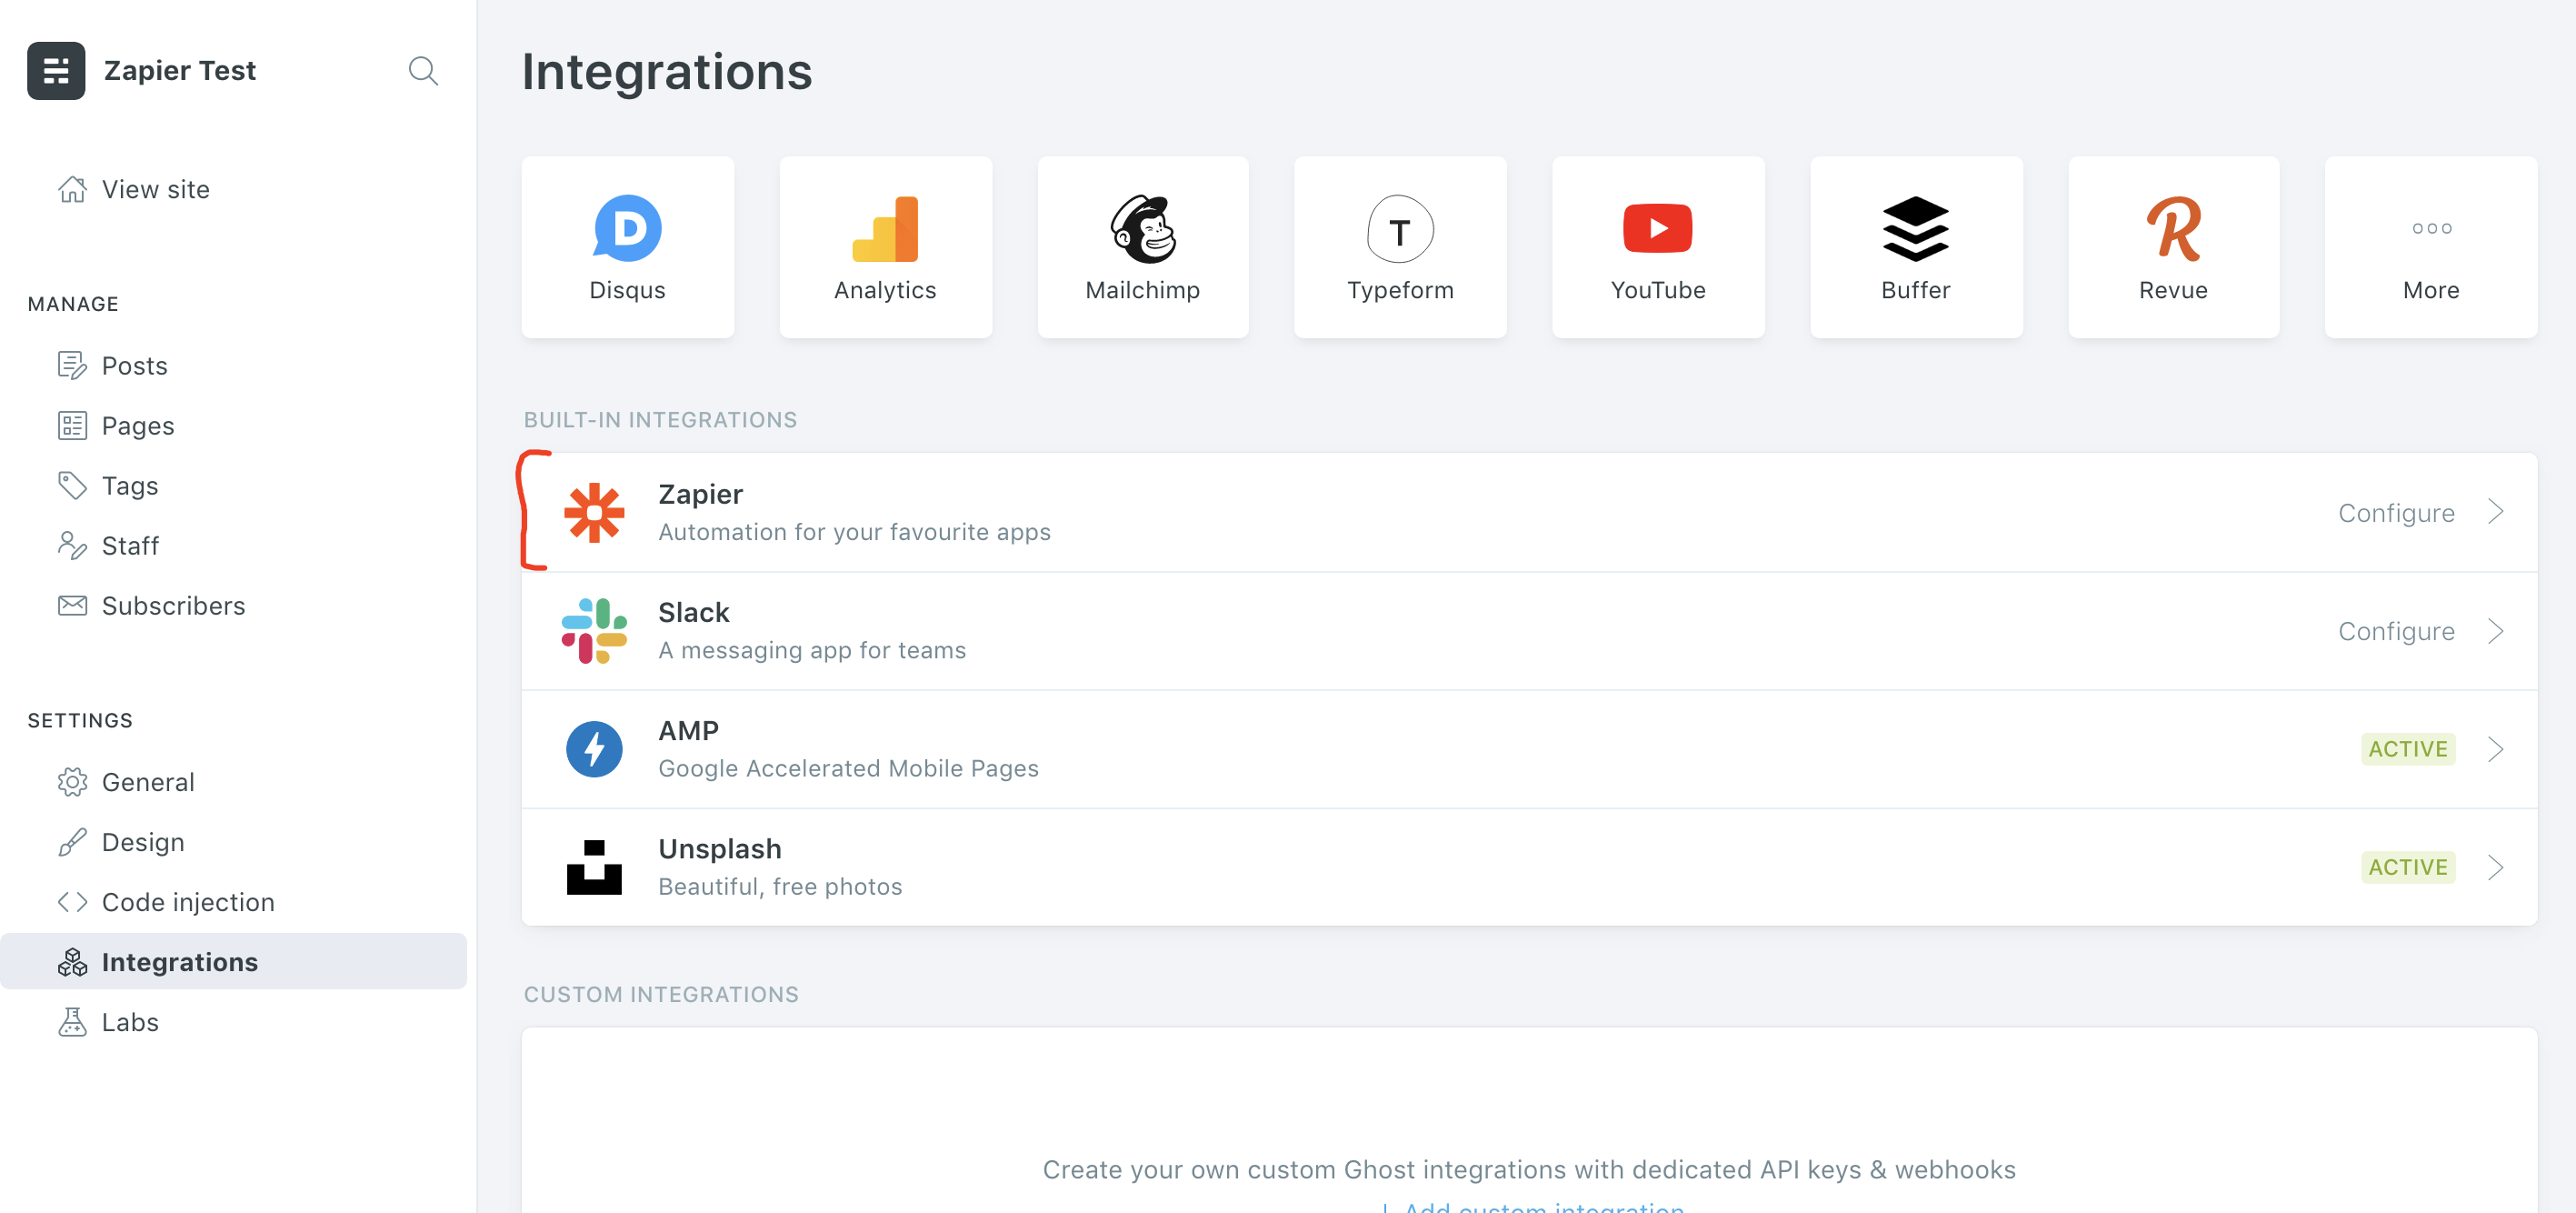Click the Slack logo icon
This screenshot has width=2576, height=1213.
coord(594,630)
